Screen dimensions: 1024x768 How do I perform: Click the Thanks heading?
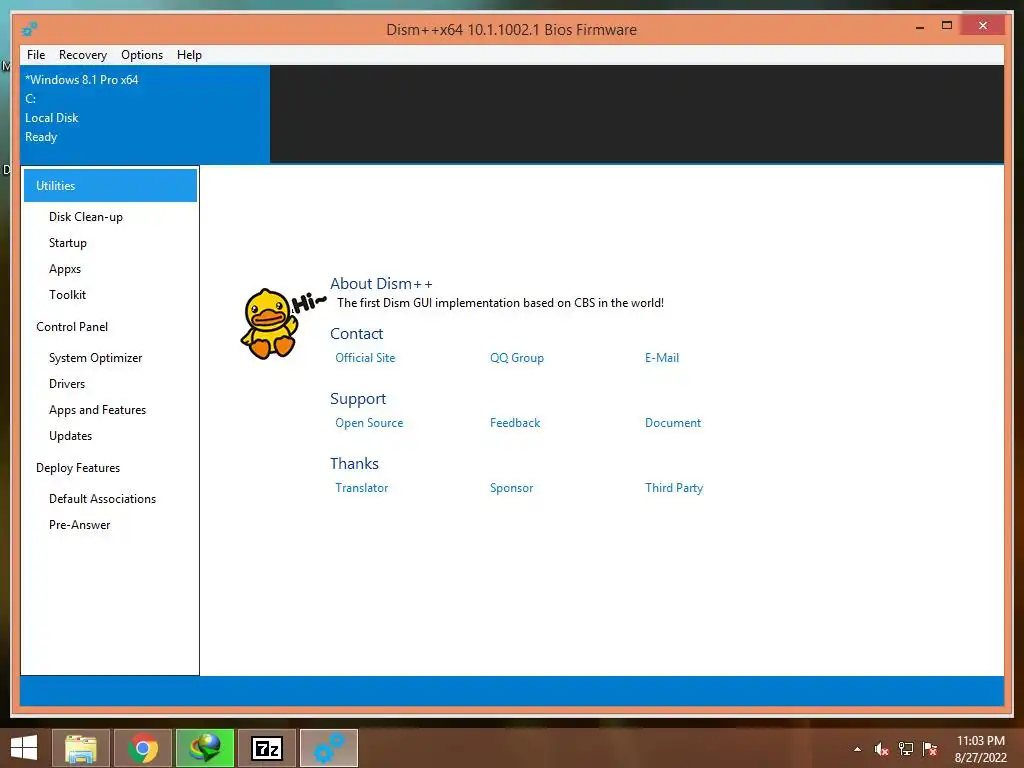coord(354,464)
